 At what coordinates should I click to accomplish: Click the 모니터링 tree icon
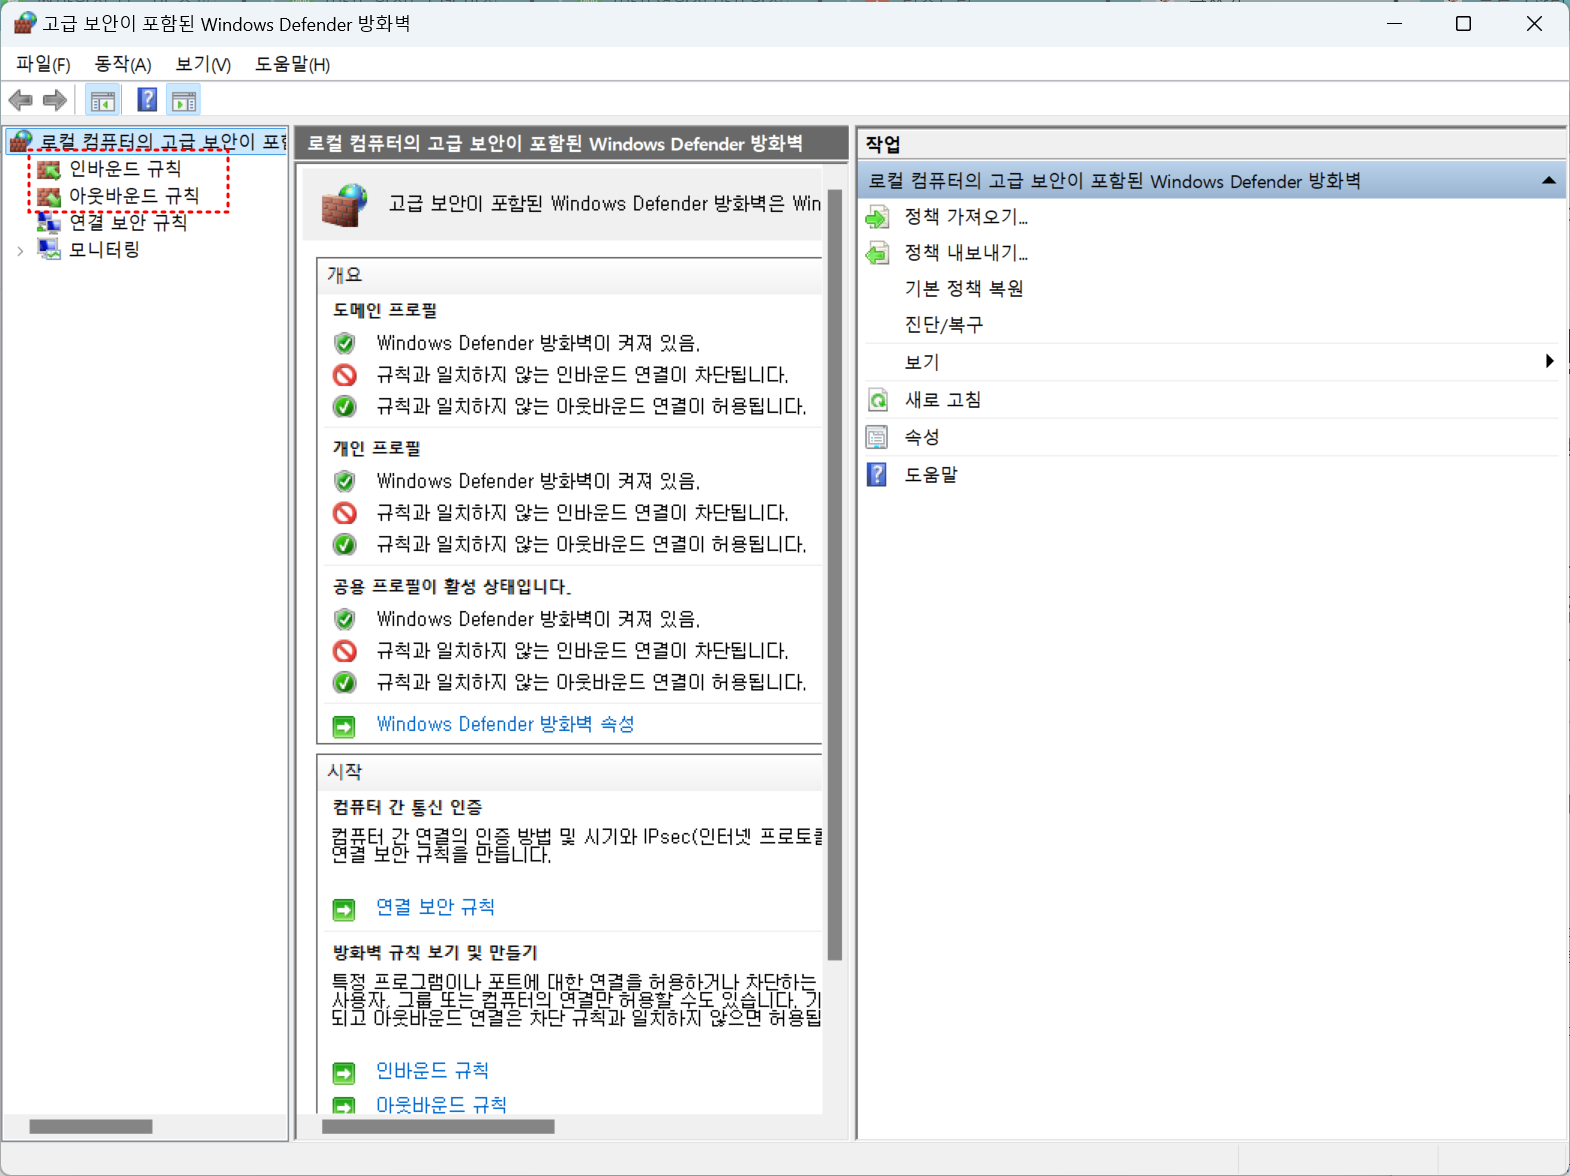point(49,249)
